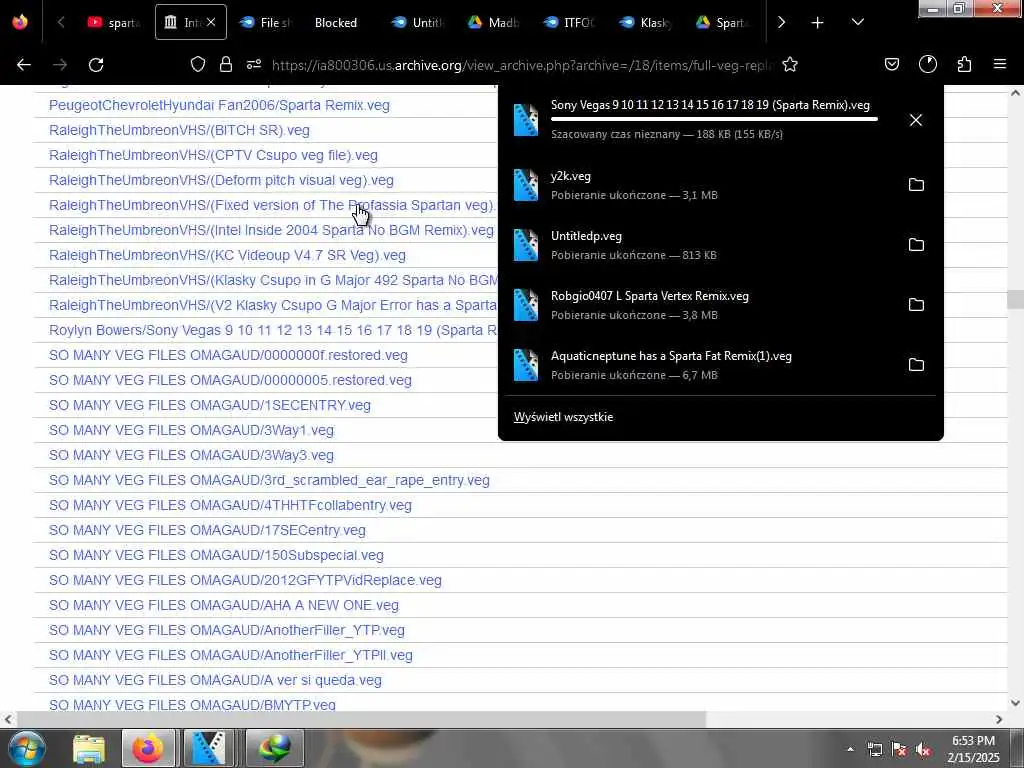Open the Windows Start menu
This screenshot has width=1024, height=768.
tap(26, 748)
